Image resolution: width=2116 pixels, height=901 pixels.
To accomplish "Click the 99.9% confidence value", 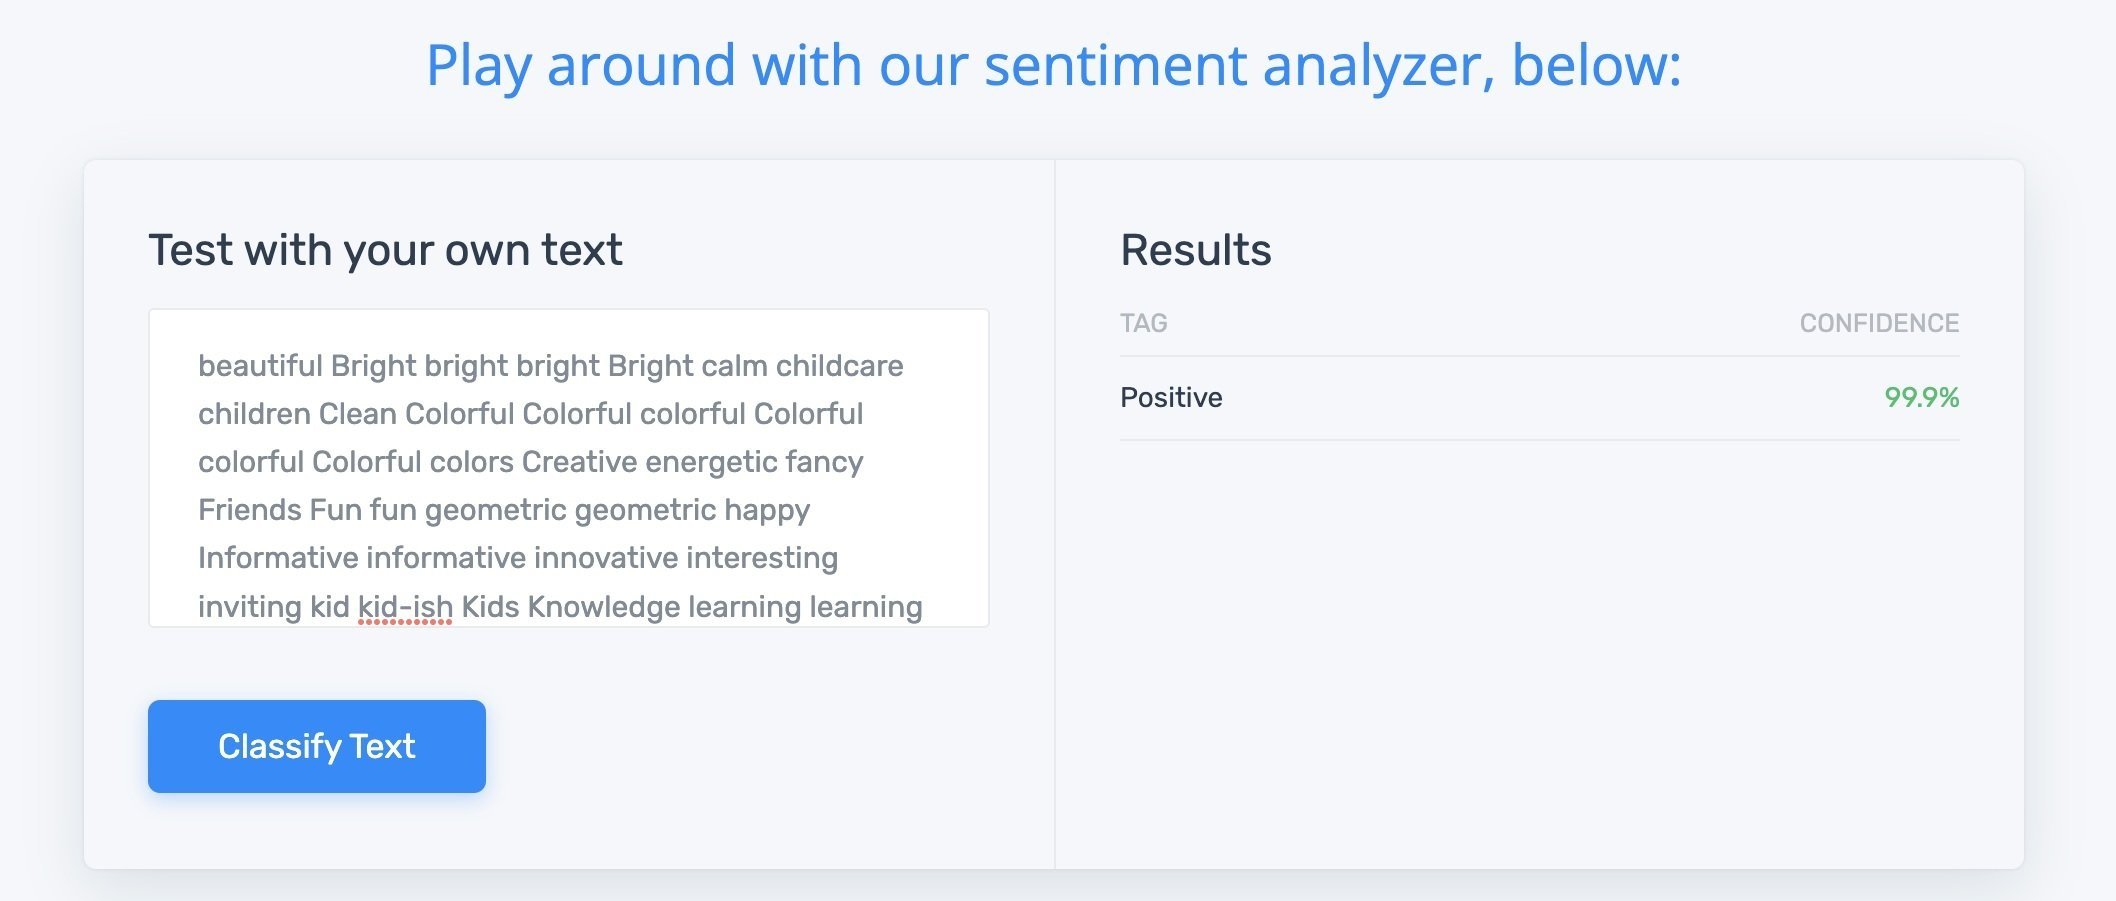I will tap(1921, 398).
